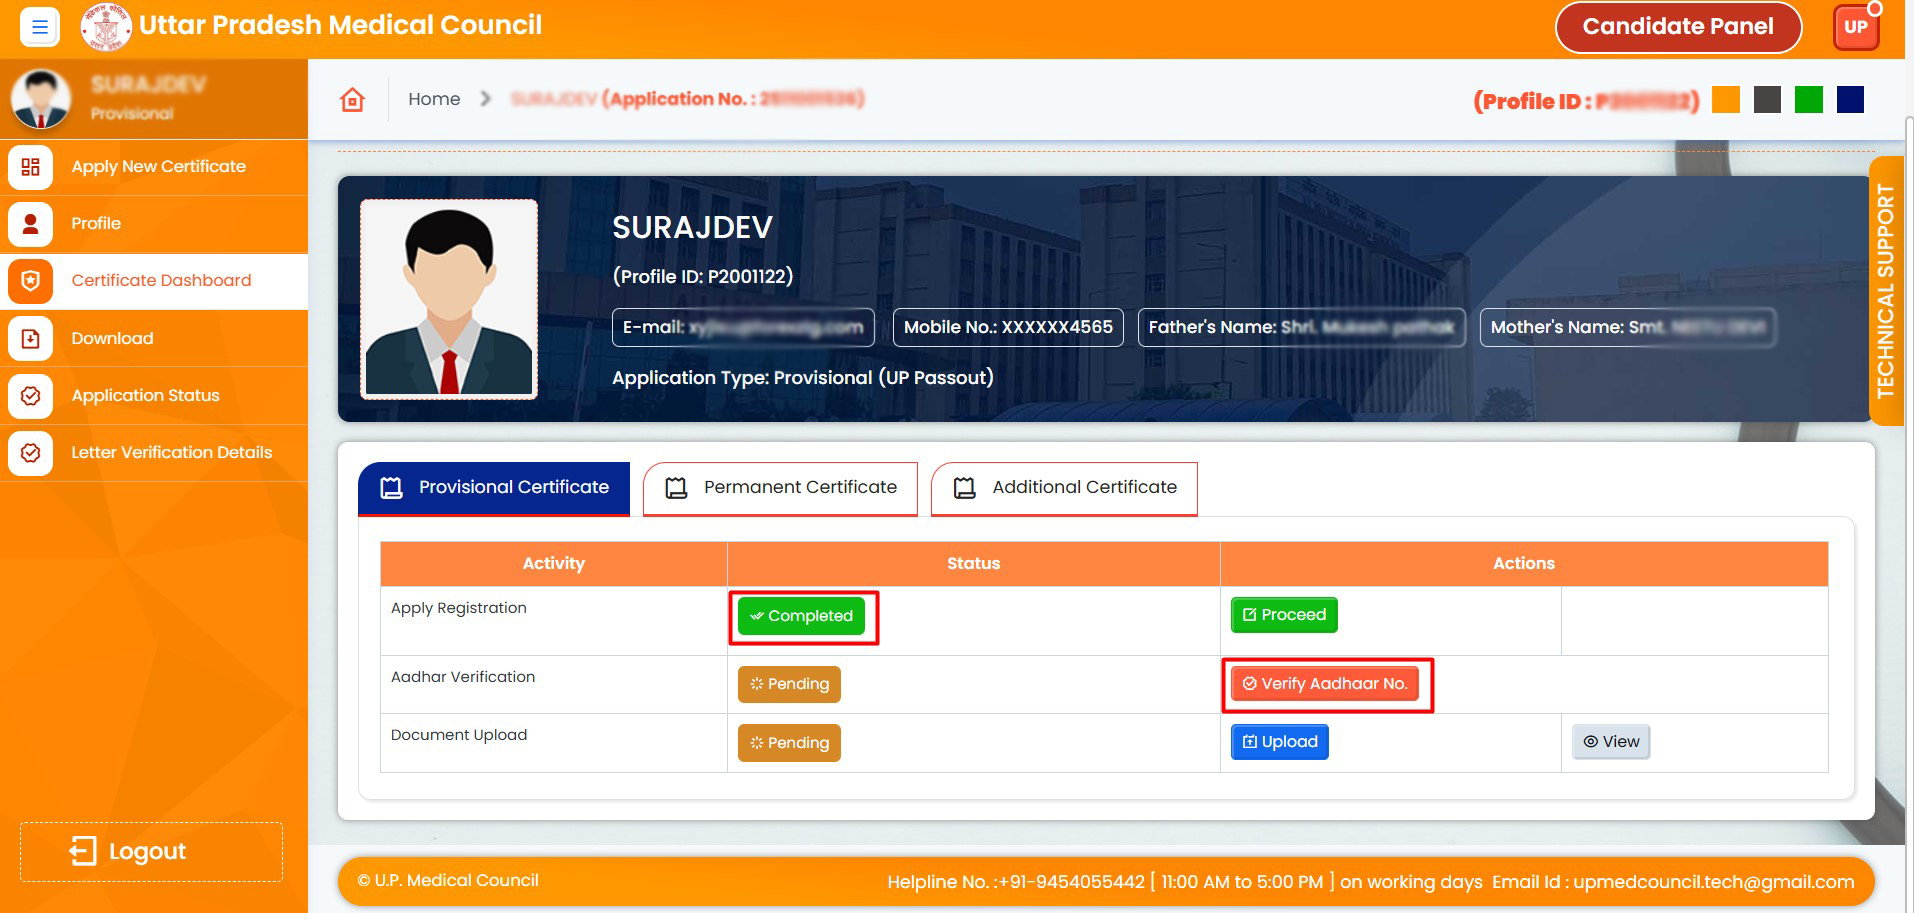Click Letter Verification Details icon
Image resolution: width=1914 pixels, height=913 pixels.
pyautogui.click(x=31, y=453)
